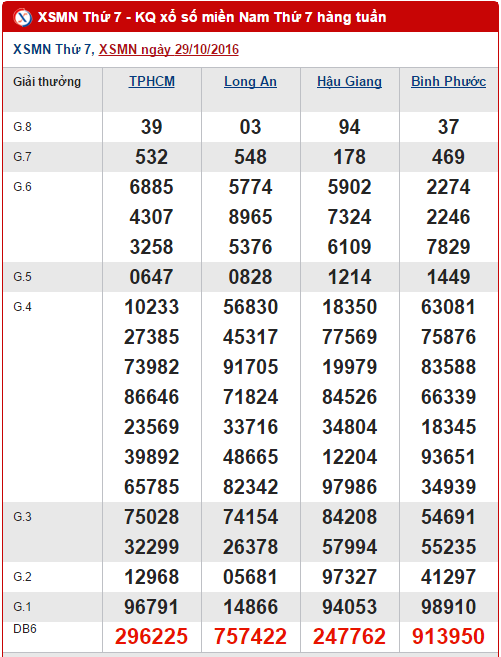
Task: Open the Hậu Giang province link
Action: (x=349, y=81)
